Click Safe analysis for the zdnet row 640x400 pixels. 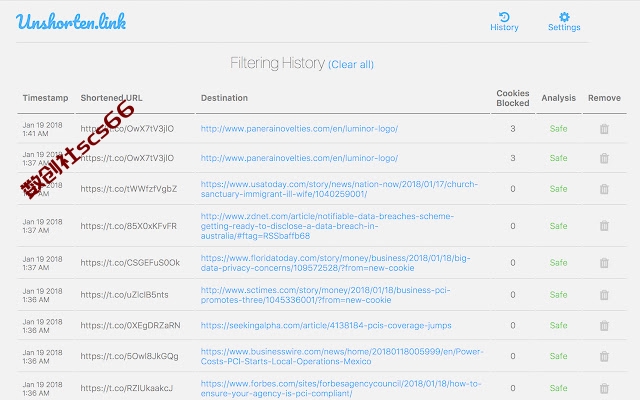point(558,226)
